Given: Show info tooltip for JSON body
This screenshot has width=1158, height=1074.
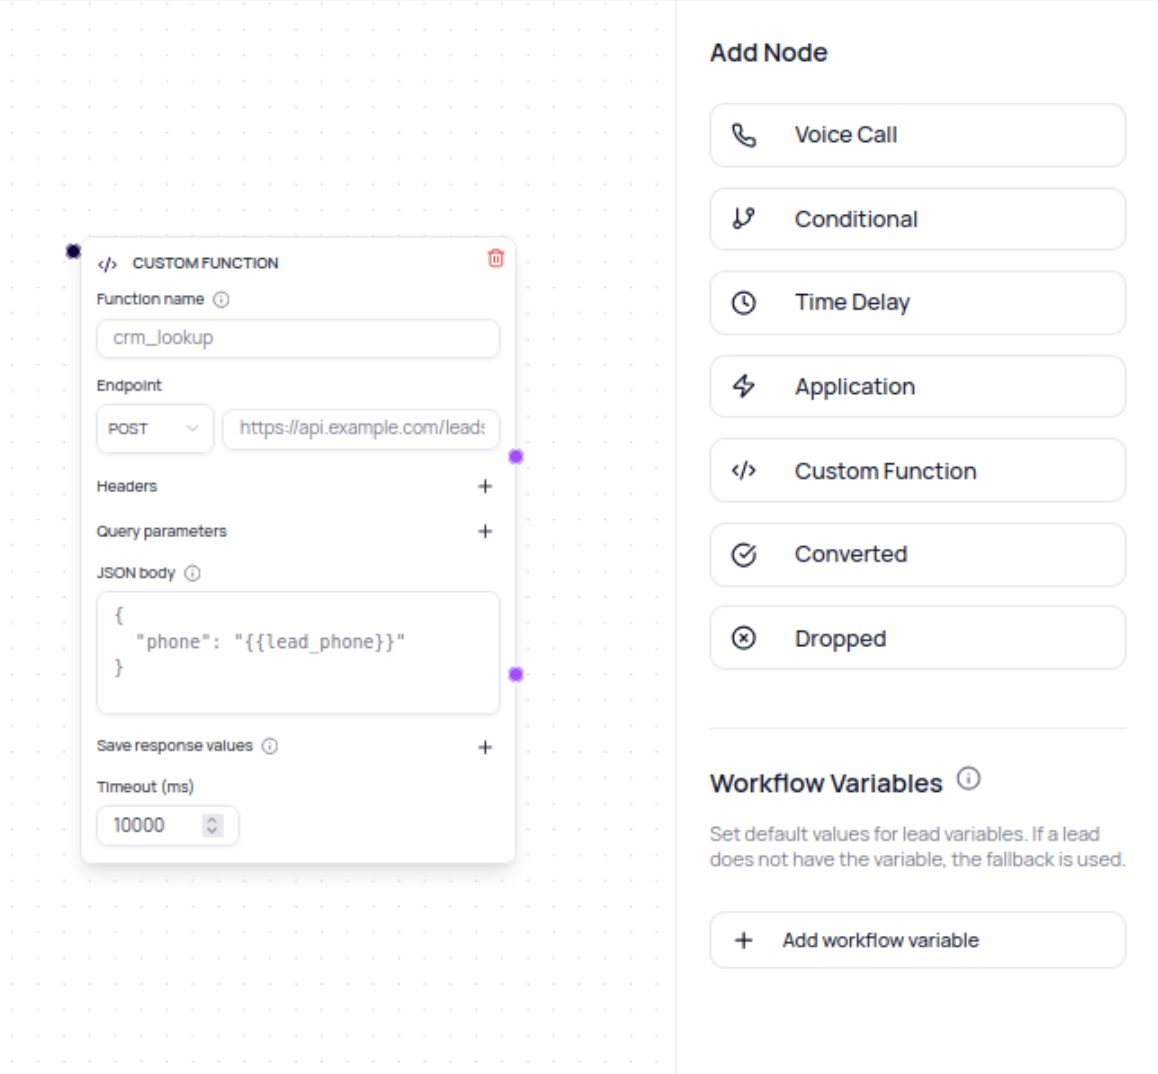Looking at the screenshot, I should (192, 573).
